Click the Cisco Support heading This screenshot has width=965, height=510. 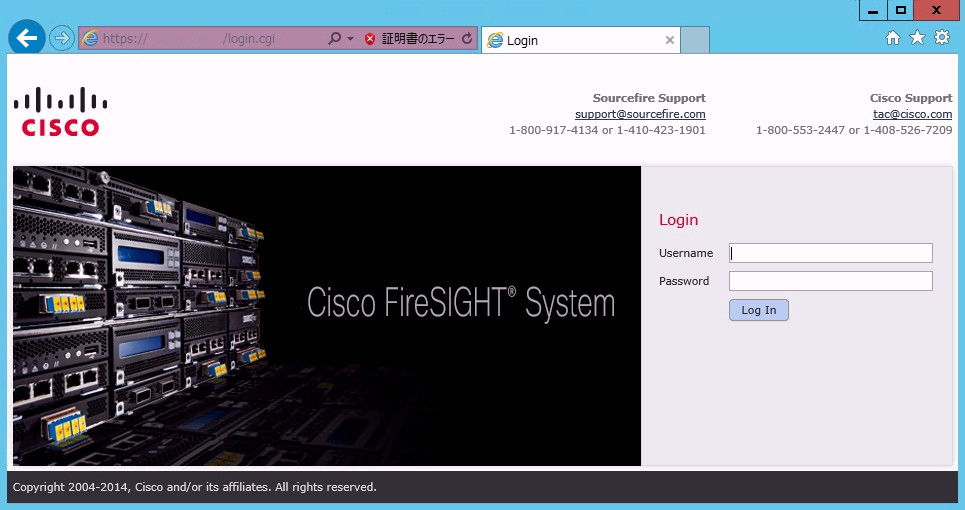pos(911,98)
